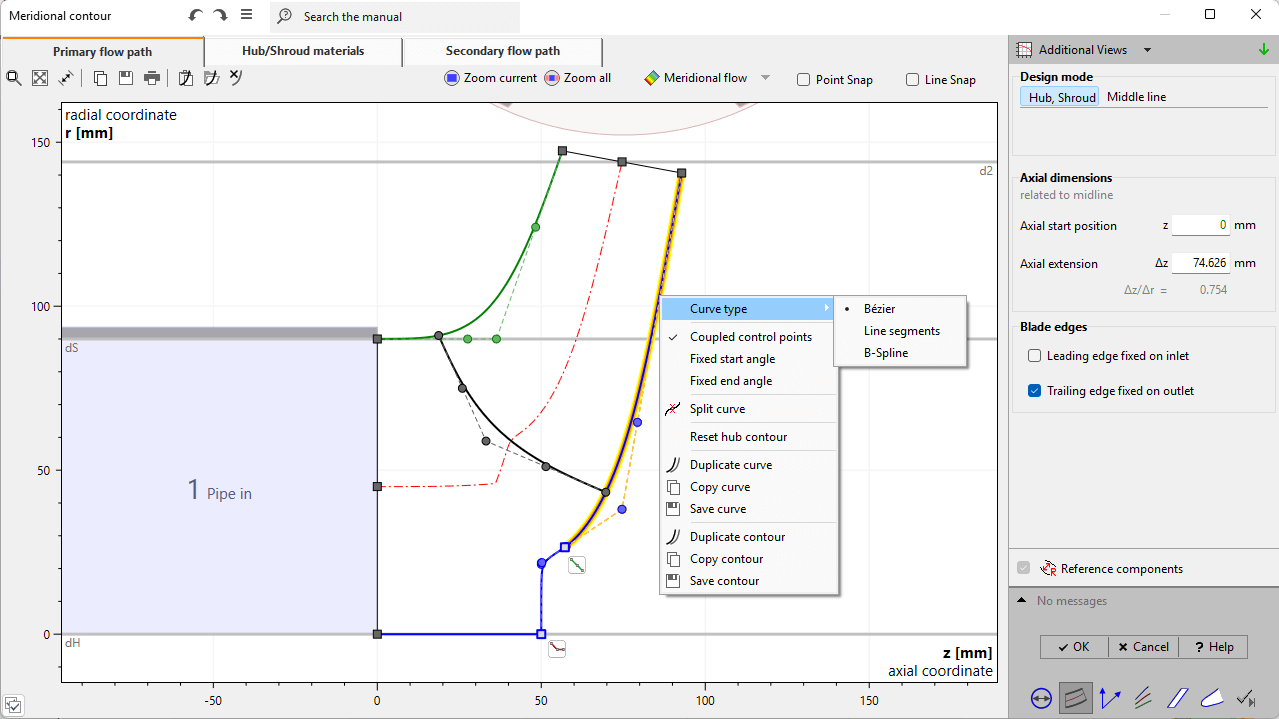Click the fit view icon
The height and width of the screenshot is (719, 1279).
[x=40, y=78]
